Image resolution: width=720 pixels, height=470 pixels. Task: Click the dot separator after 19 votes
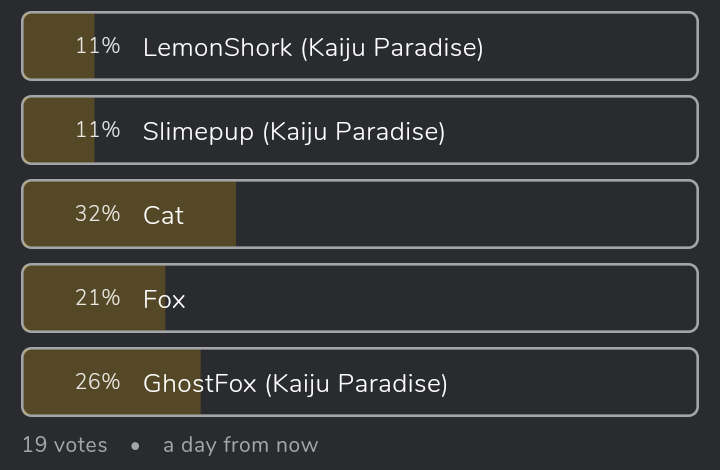coord(135,446)
